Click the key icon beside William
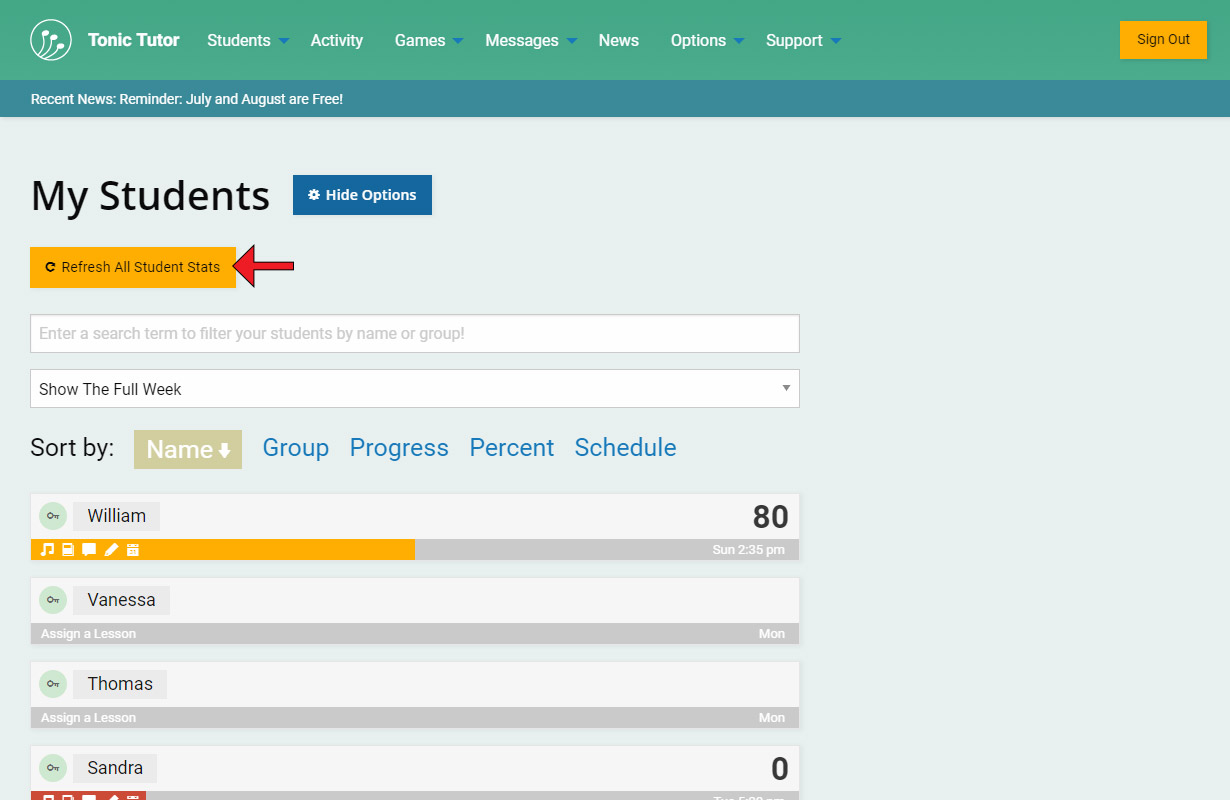1230x800 pixels. [x=53, y=516]
